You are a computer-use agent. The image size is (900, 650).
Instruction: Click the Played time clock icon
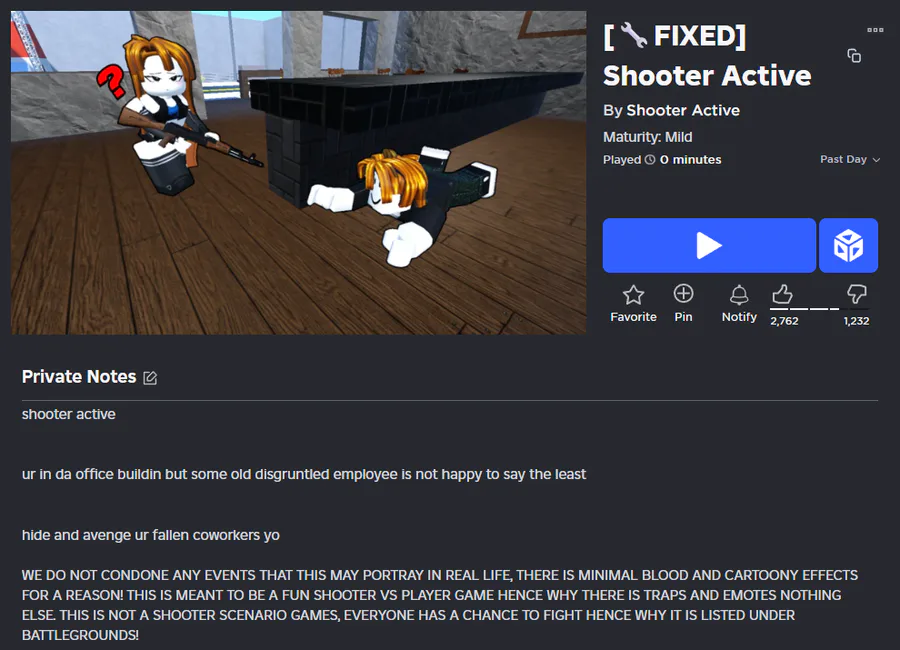click(x=650, y=160)
